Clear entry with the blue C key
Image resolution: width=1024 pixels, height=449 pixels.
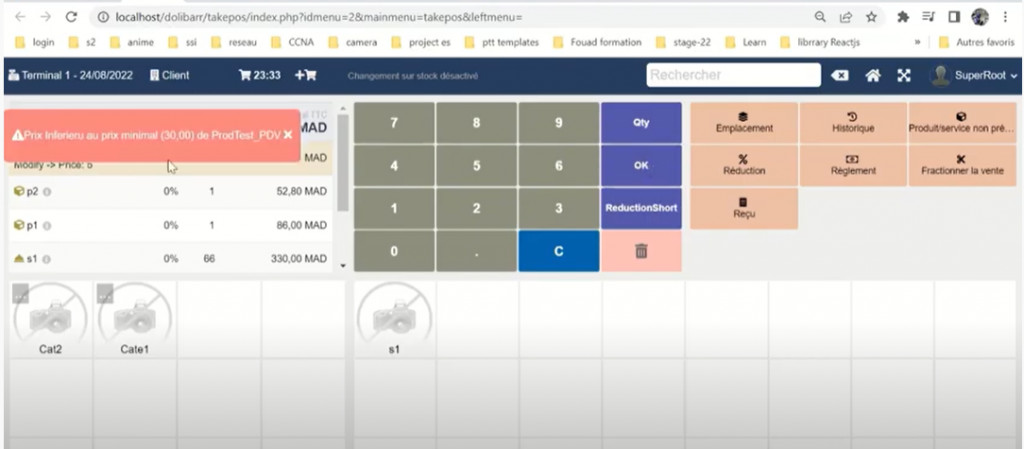(558, 251)
